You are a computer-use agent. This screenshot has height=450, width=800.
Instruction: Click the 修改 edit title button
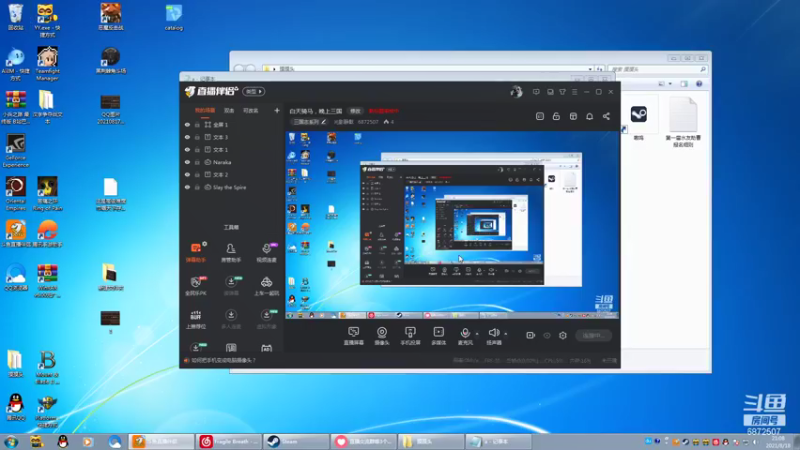coord(355,111)
